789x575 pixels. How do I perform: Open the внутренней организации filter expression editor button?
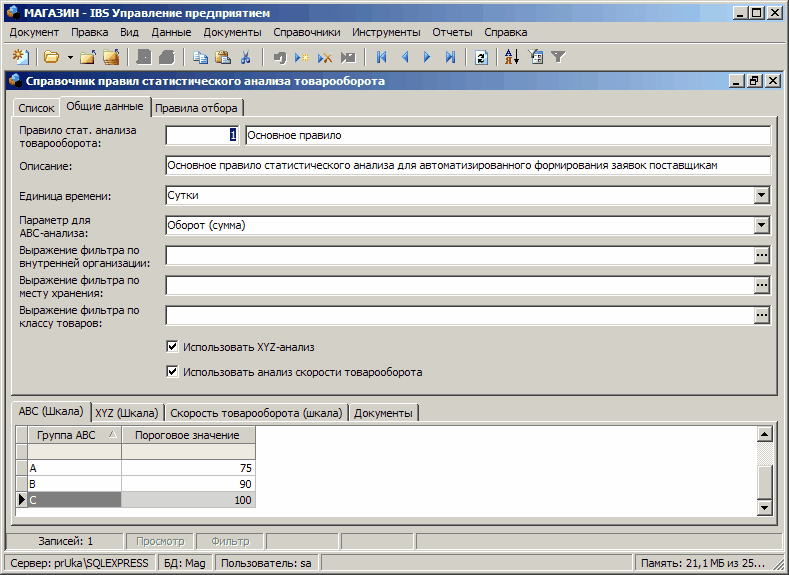[762, 256]
